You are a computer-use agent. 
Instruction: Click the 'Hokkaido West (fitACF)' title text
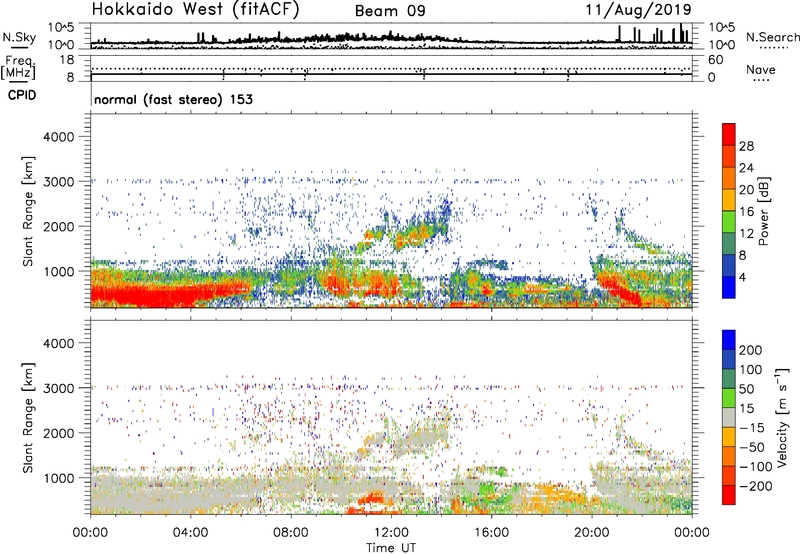click(195, 10)
